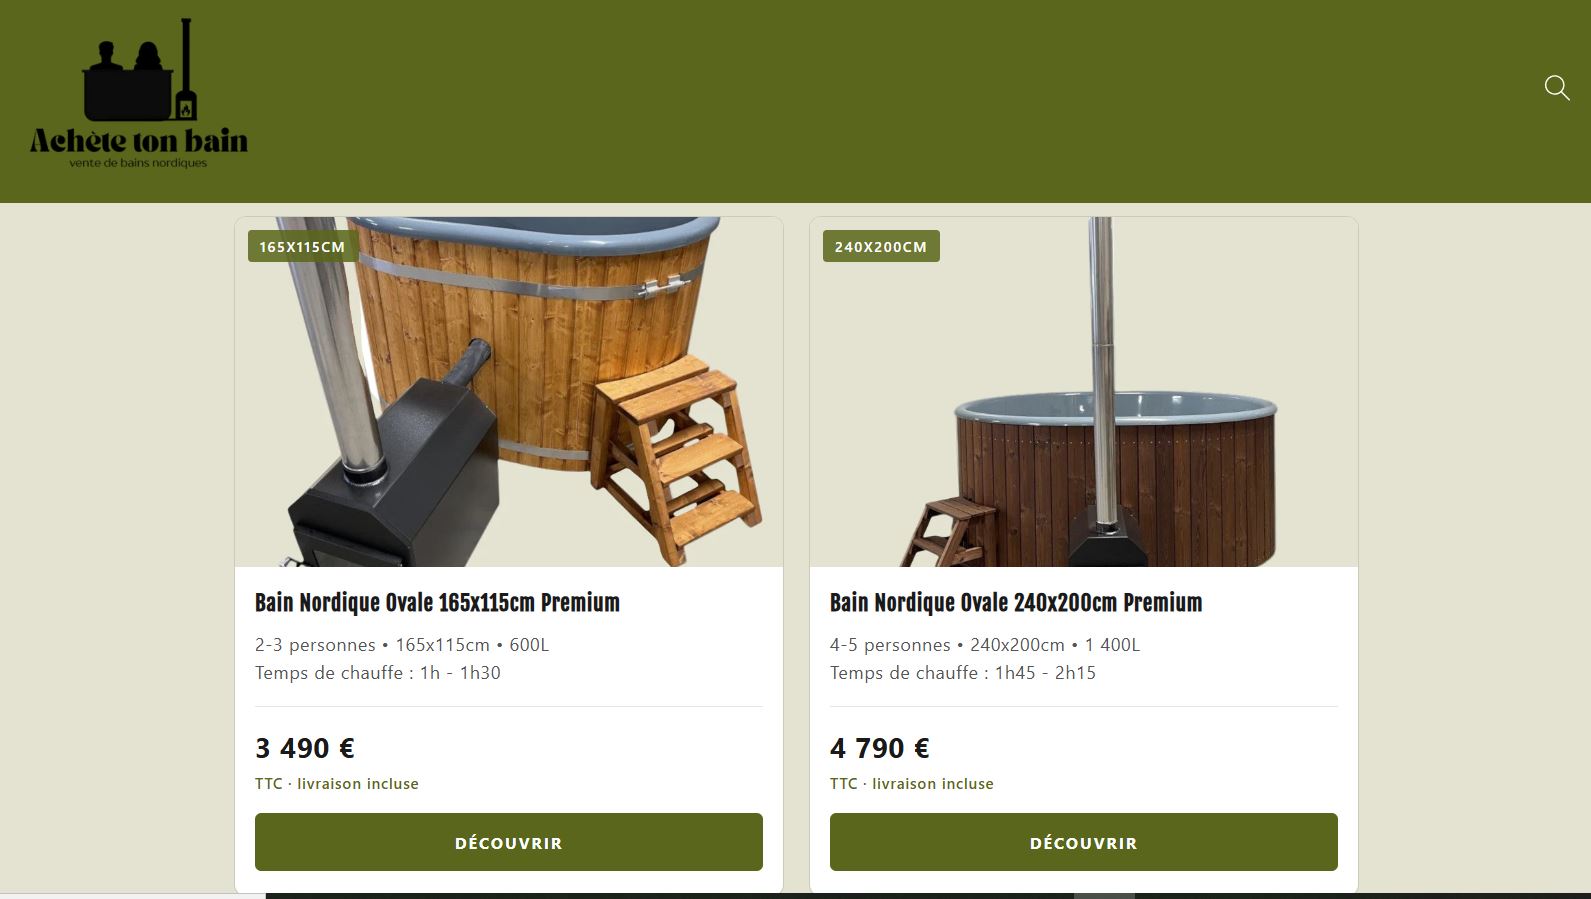
Task: Open Bain Nordique Ovale 165x115cm Premium title
Action: tap(437, 603)
